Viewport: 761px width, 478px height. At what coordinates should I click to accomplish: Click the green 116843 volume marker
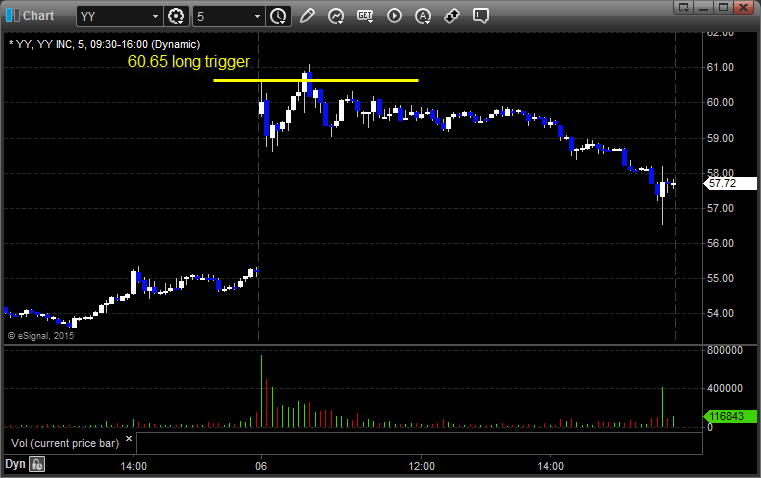point(730,416)
